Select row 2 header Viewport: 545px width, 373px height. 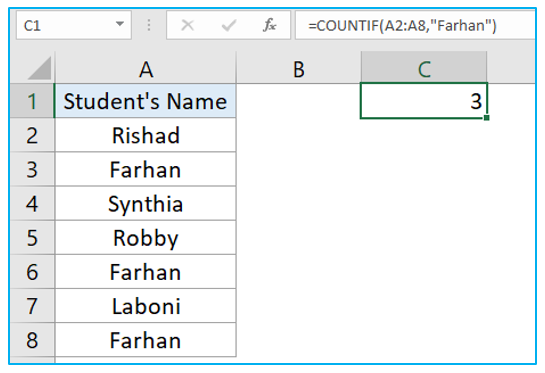click(32, 135)
